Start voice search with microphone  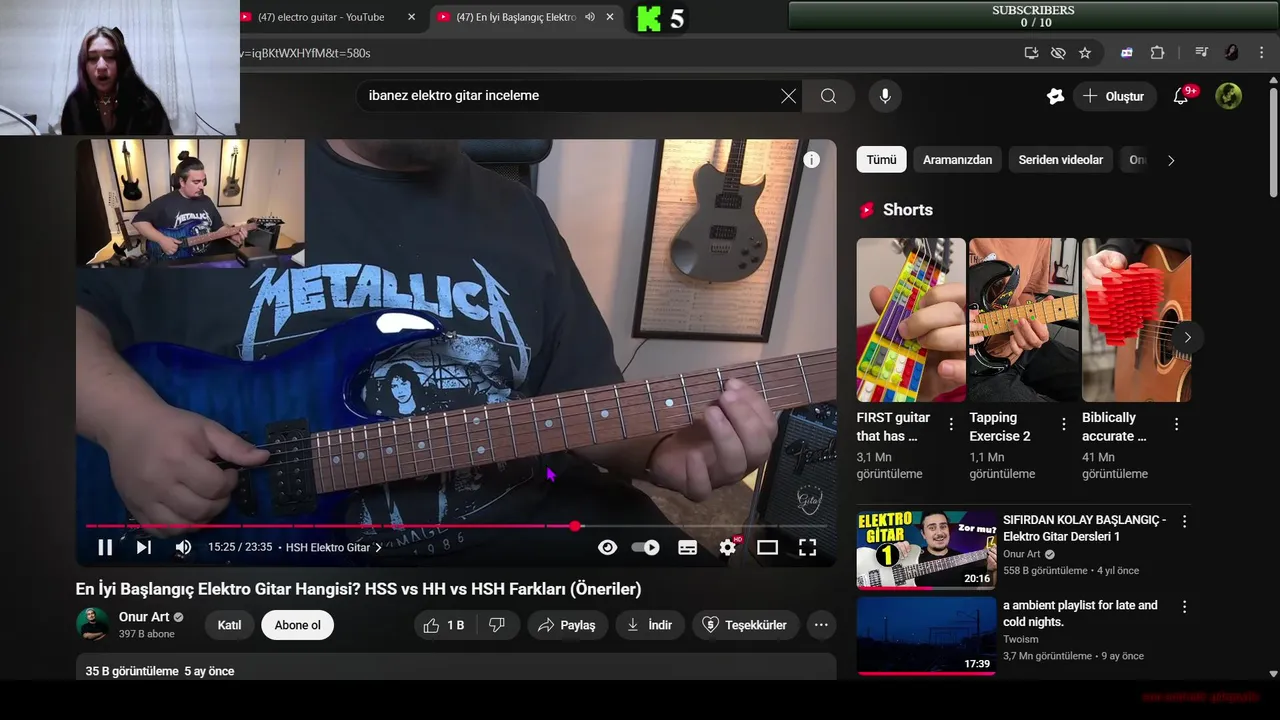(884, 96)
